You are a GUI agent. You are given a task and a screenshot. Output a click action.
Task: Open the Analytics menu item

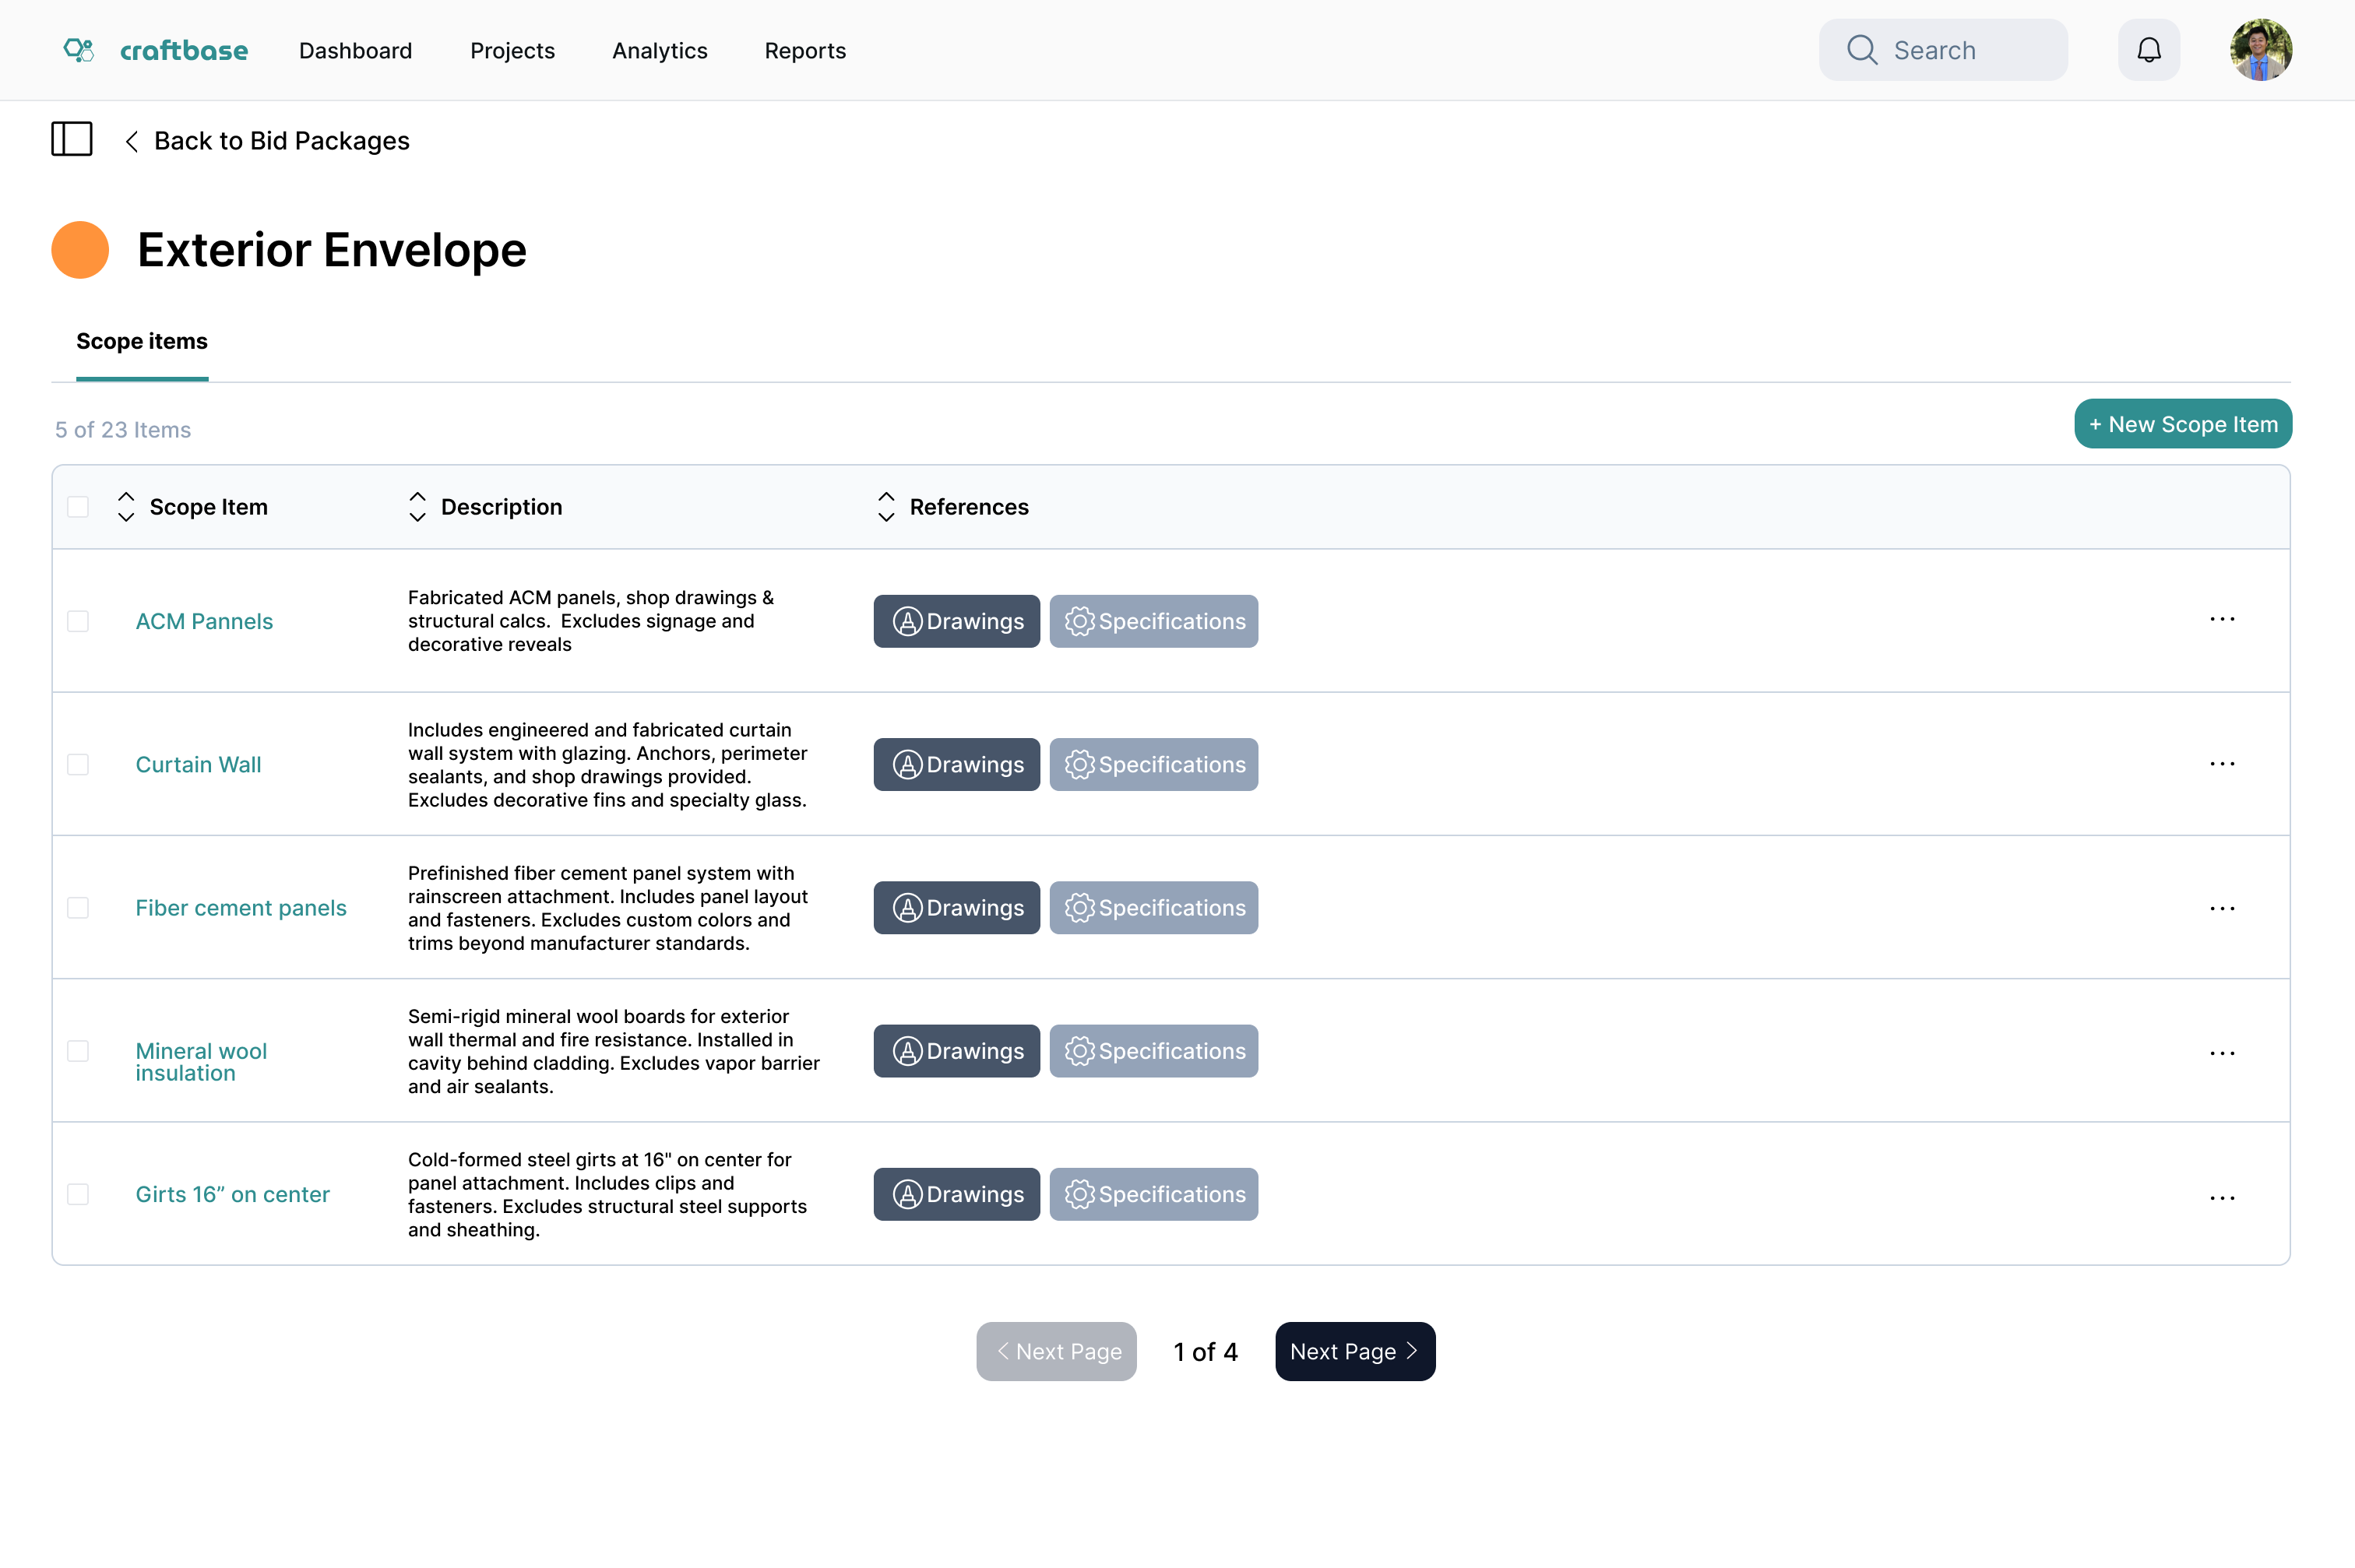coord(659,51)
